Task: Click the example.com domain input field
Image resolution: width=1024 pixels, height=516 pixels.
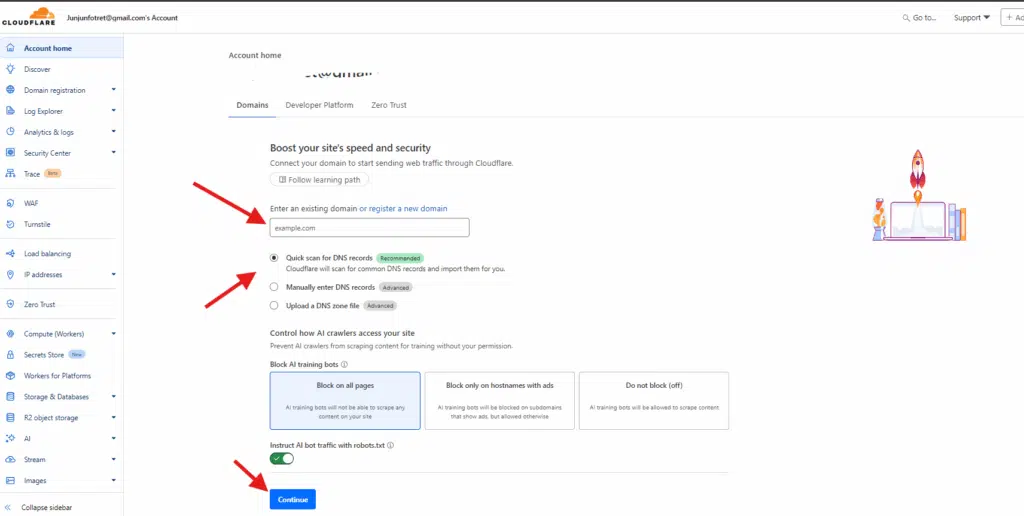Action: (370, 228)
